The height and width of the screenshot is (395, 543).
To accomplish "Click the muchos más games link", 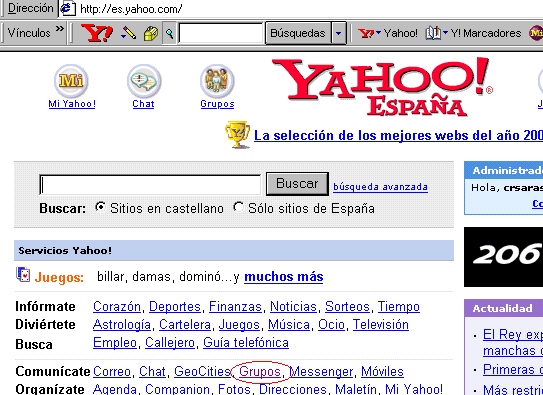I will tap(284, 277).
